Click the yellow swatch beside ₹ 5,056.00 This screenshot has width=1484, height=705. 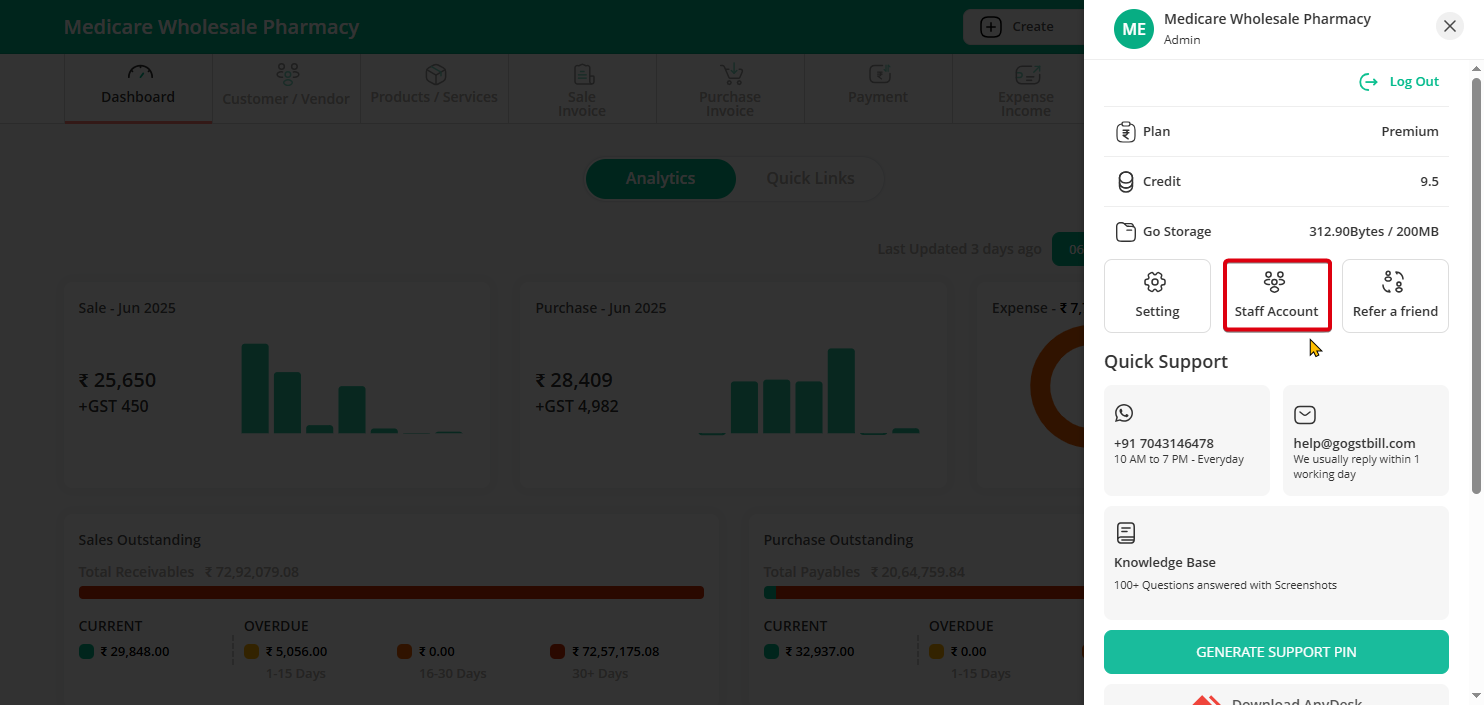252,652
